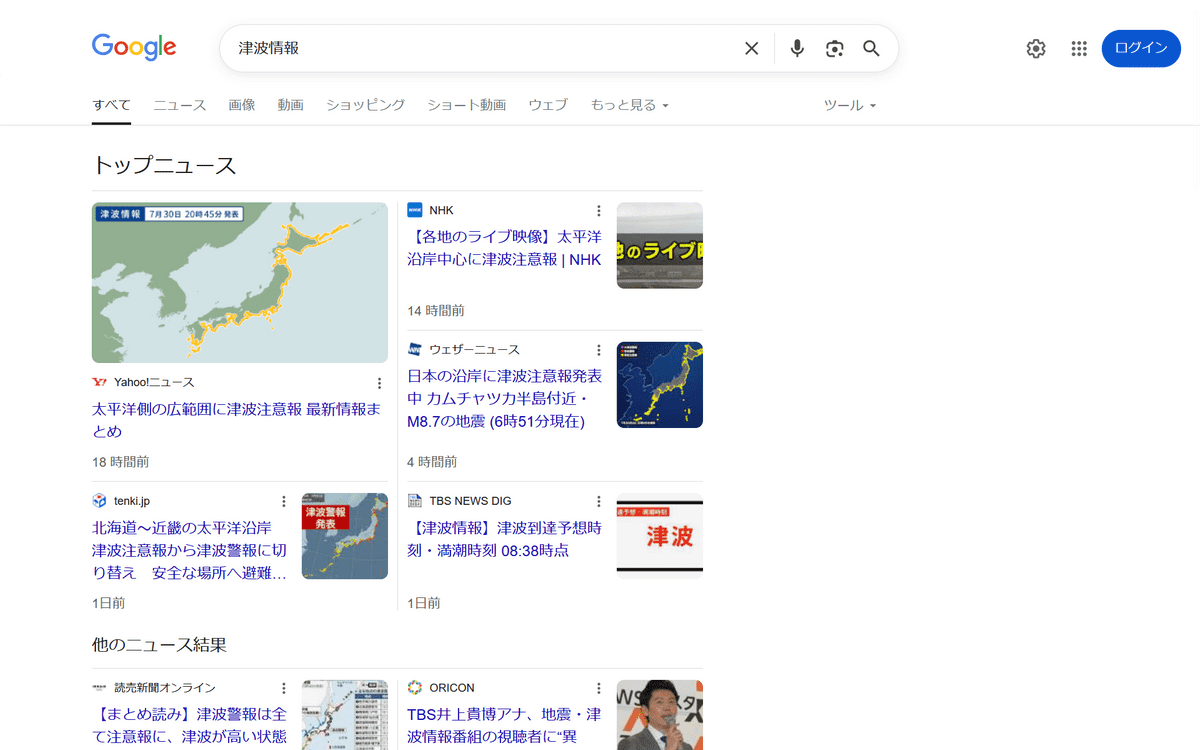Expand the もっと見る dropdown
The width and height of the screenshot is (1200, 750).
click(x=630, y=105)
